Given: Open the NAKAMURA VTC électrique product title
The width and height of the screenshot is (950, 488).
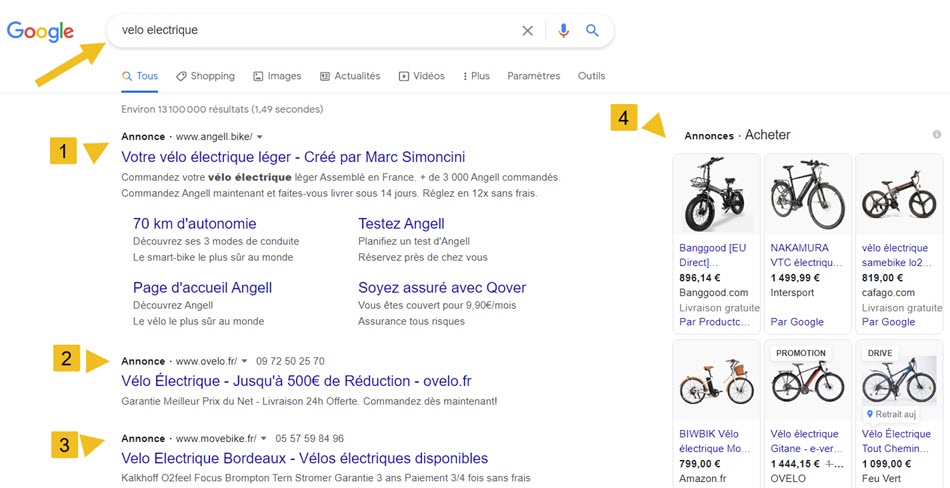Looking at the screenshot, I should (x=806, y=255).
